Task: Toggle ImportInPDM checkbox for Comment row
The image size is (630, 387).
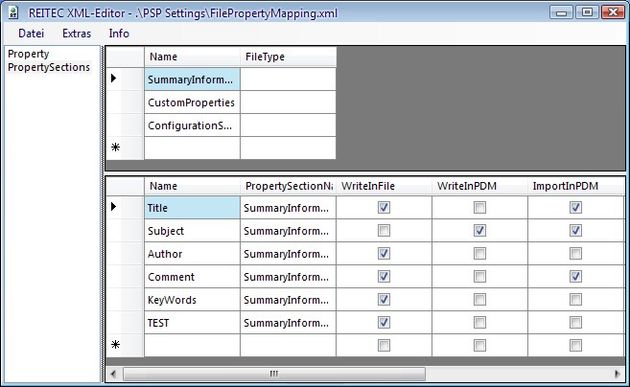Action: [x=575, y=276]
